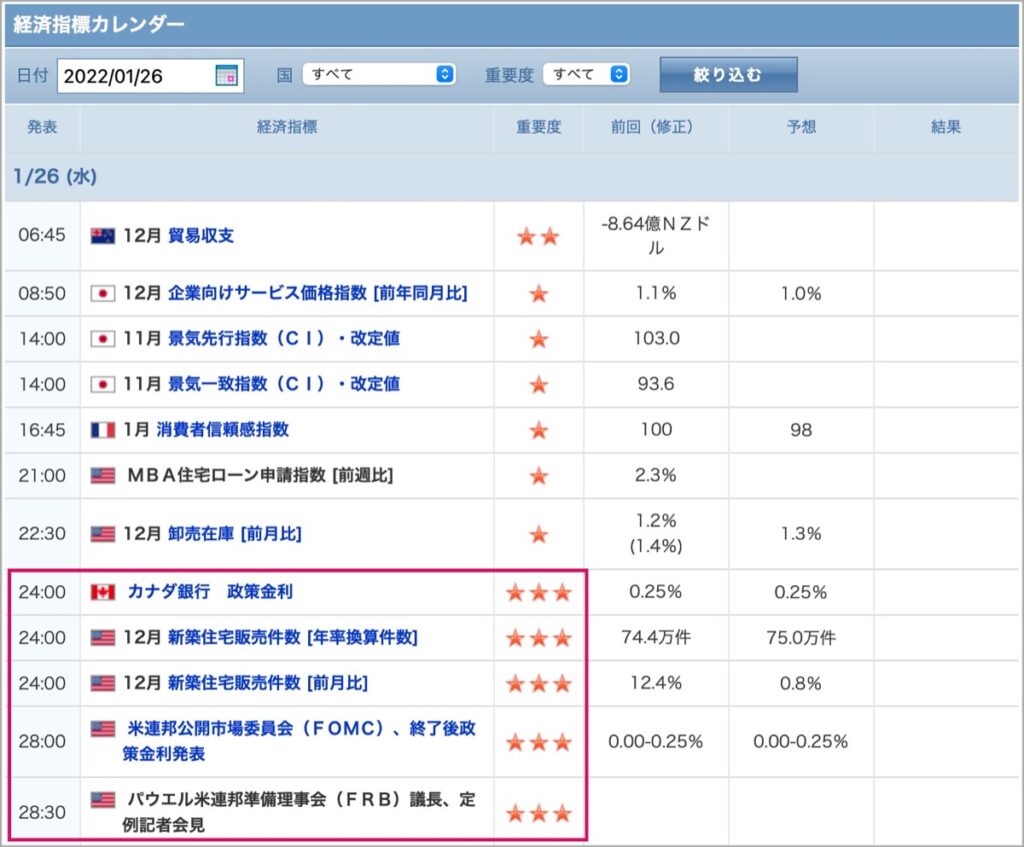The image size is (1024, 847).
Task: Click the two-star rating for 貿易収支
Action: pos(539,236)
